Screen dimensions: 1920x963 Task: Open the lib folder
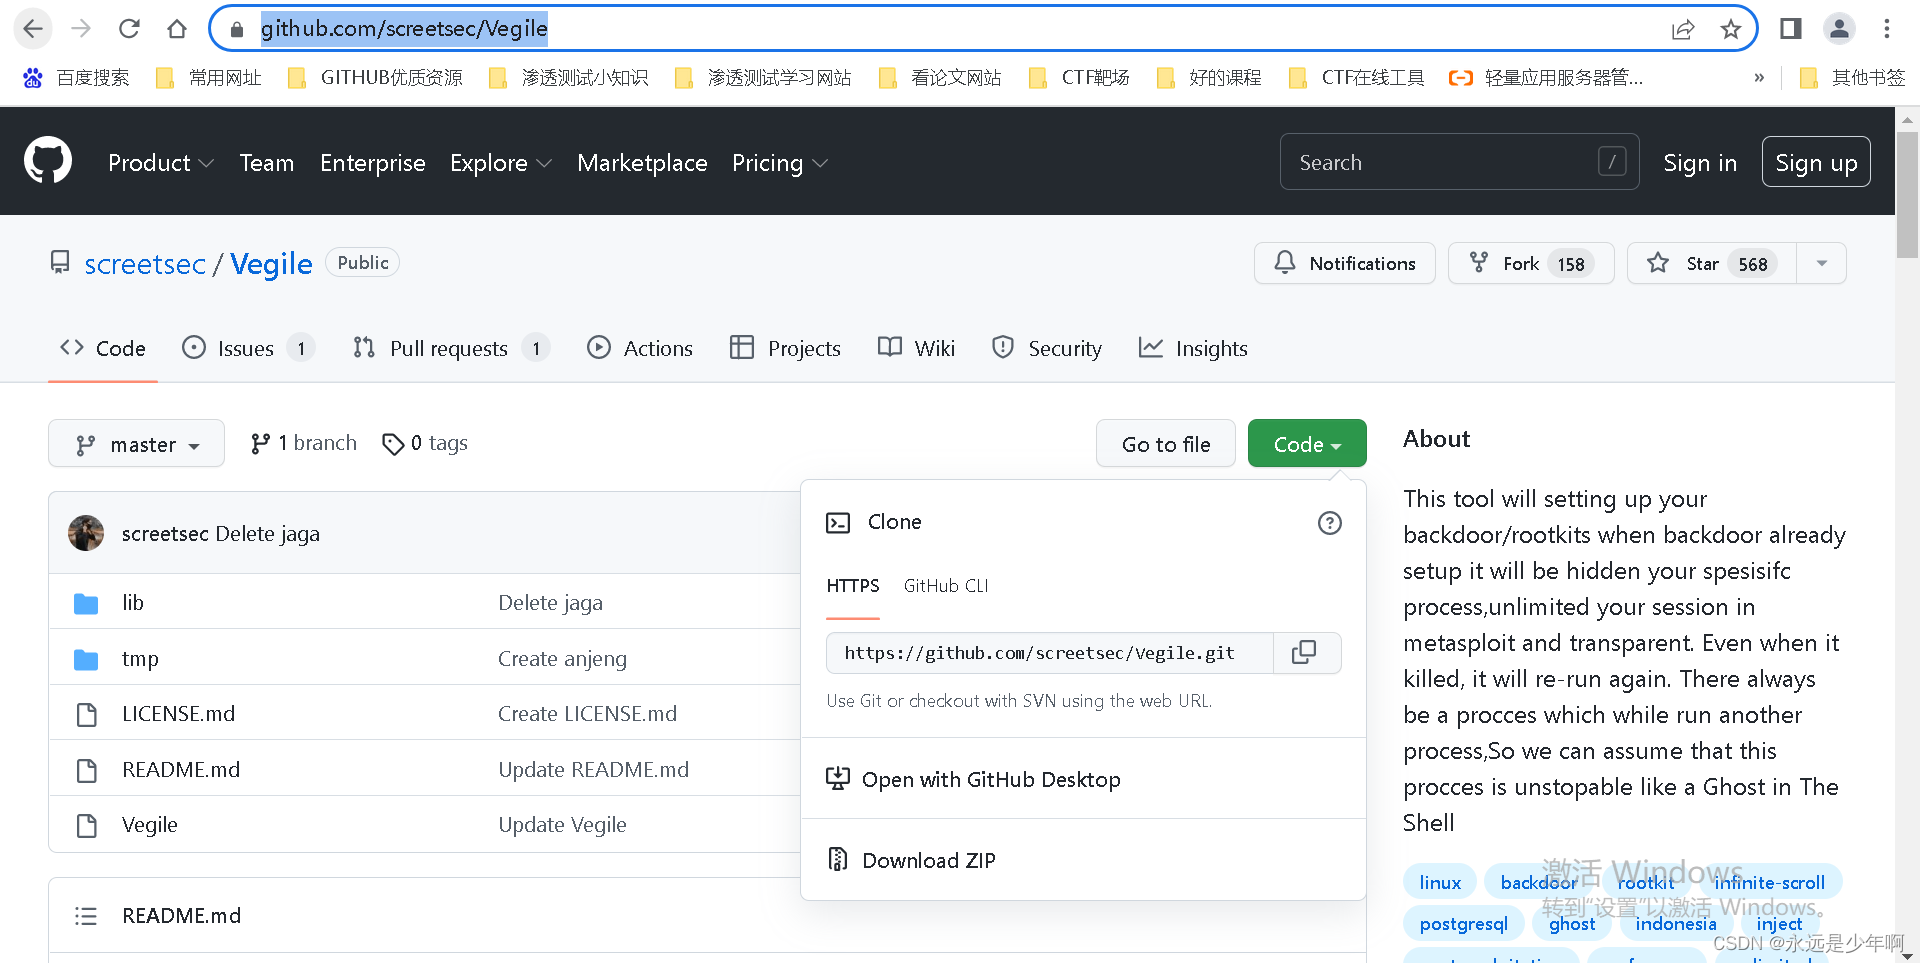[133, 602]
